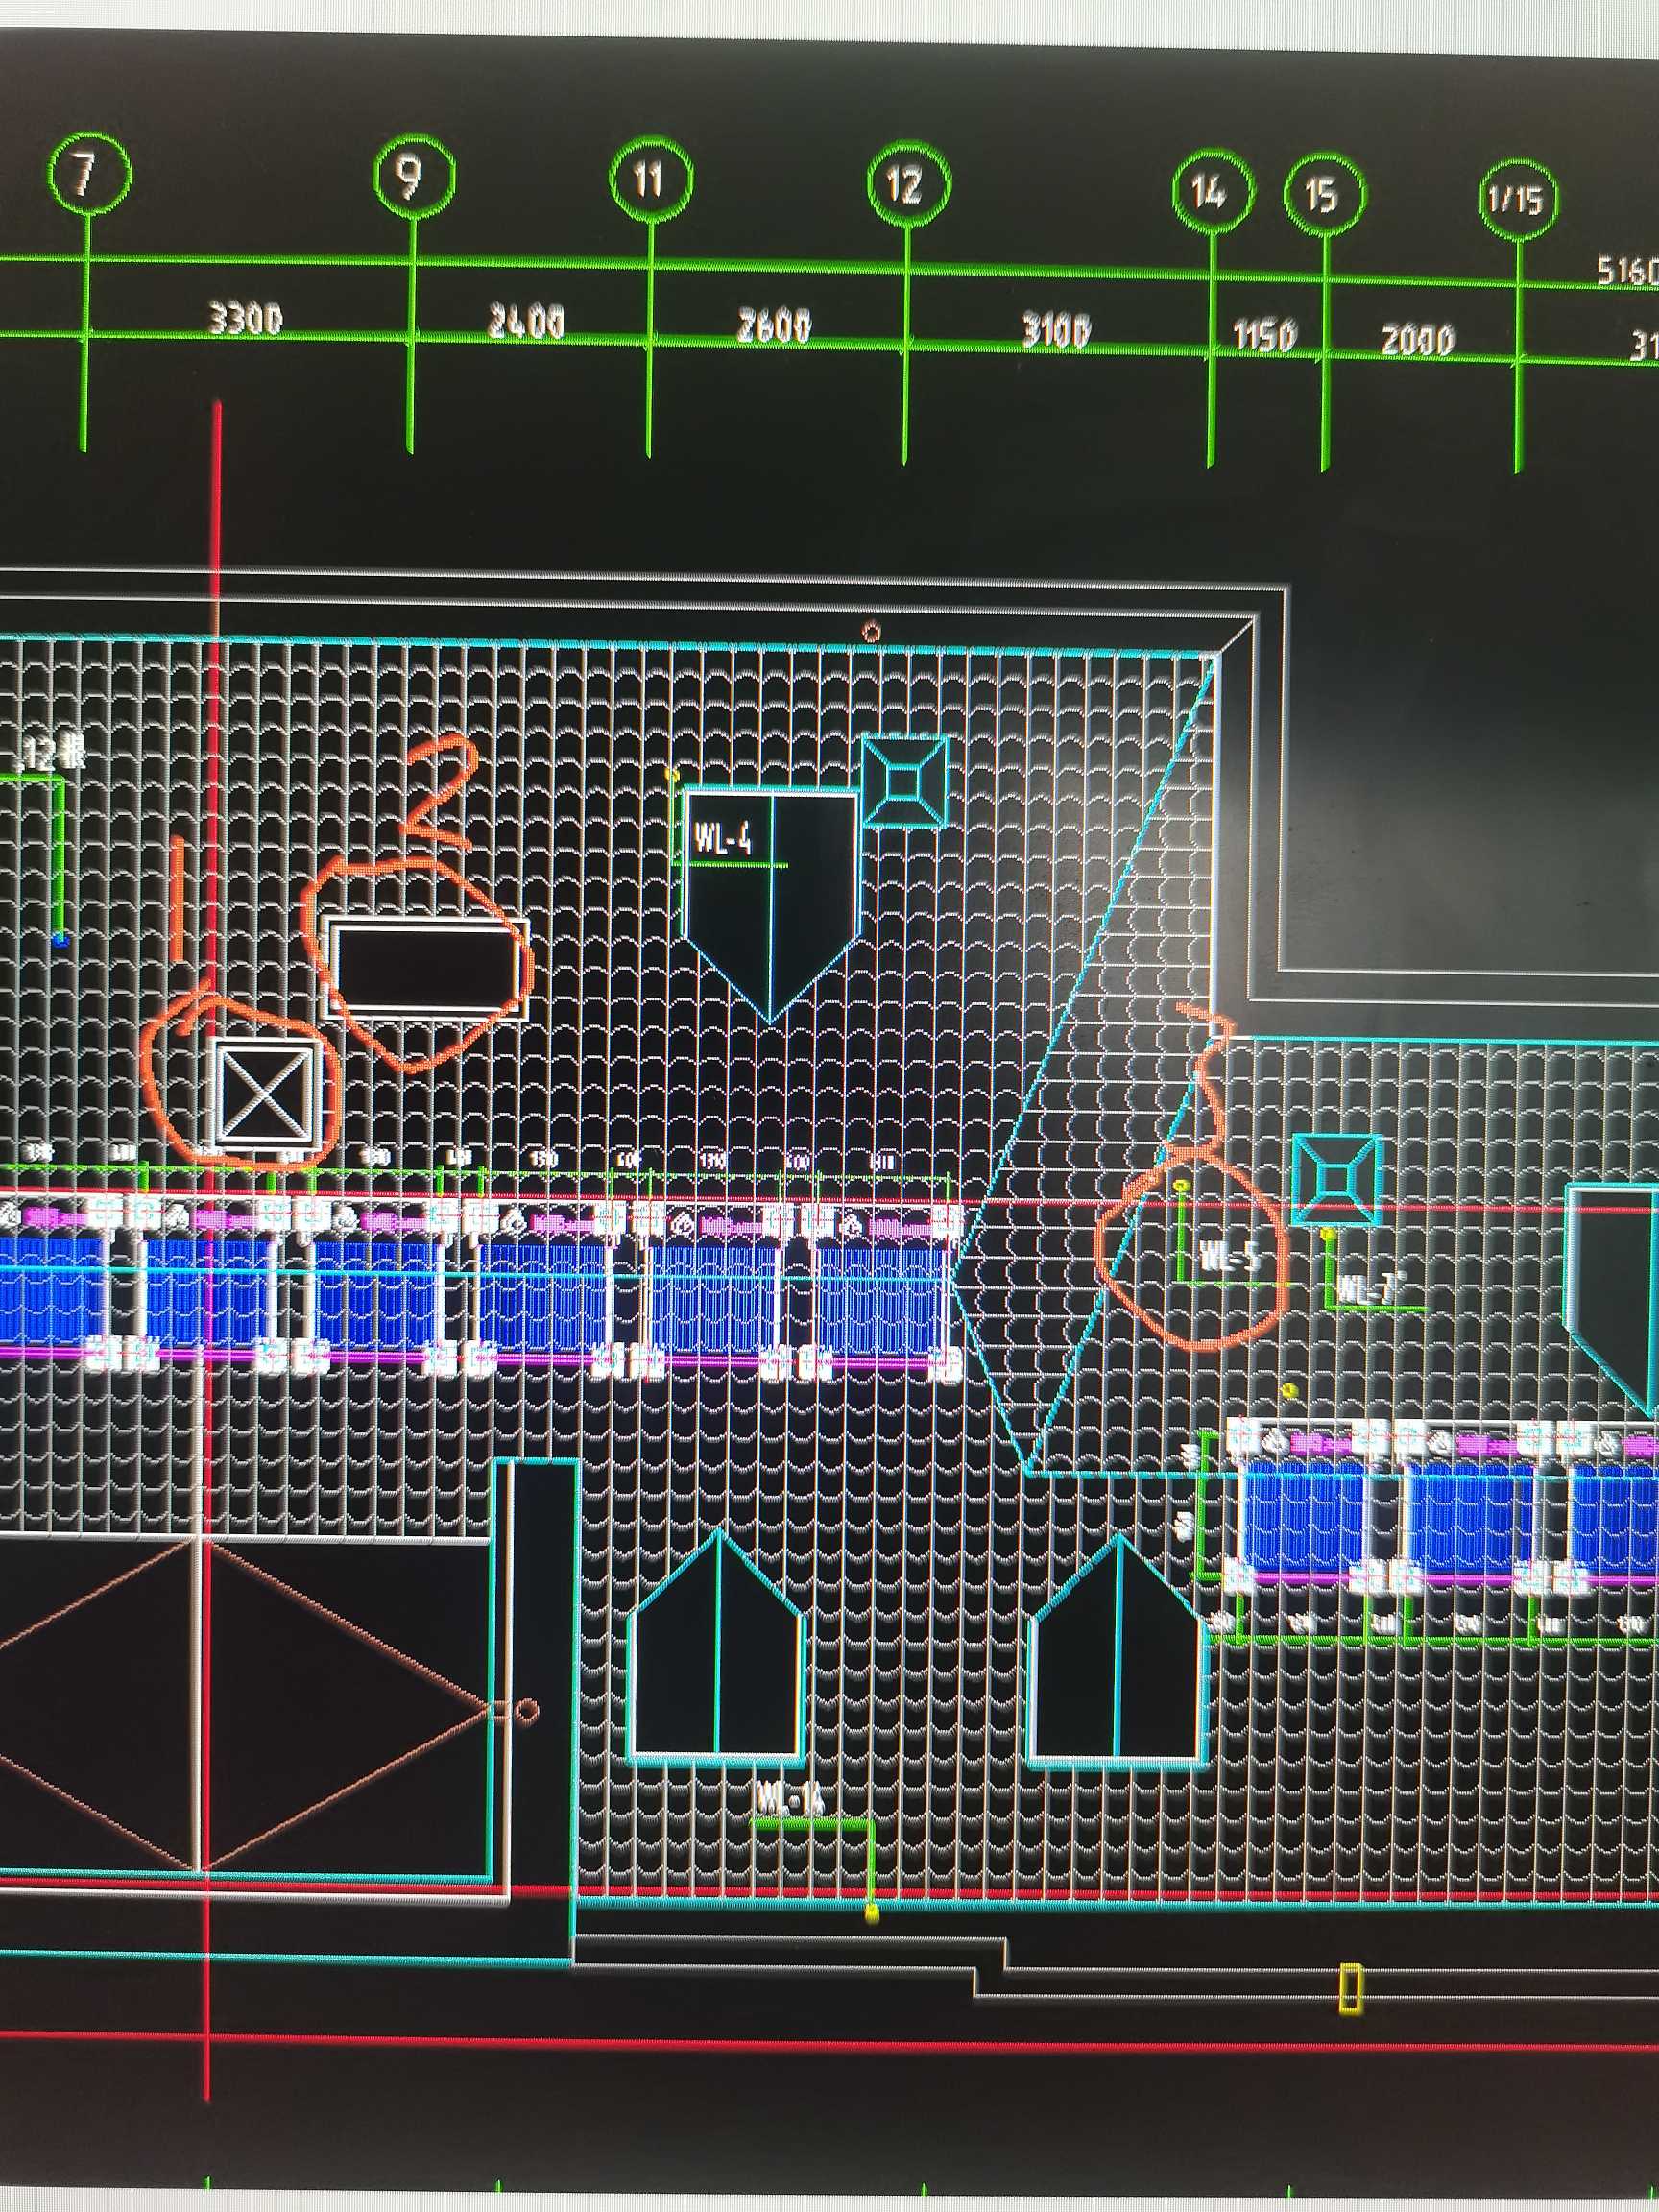
Task: Select axis bubble number 12
Action: tap(907, 184)
